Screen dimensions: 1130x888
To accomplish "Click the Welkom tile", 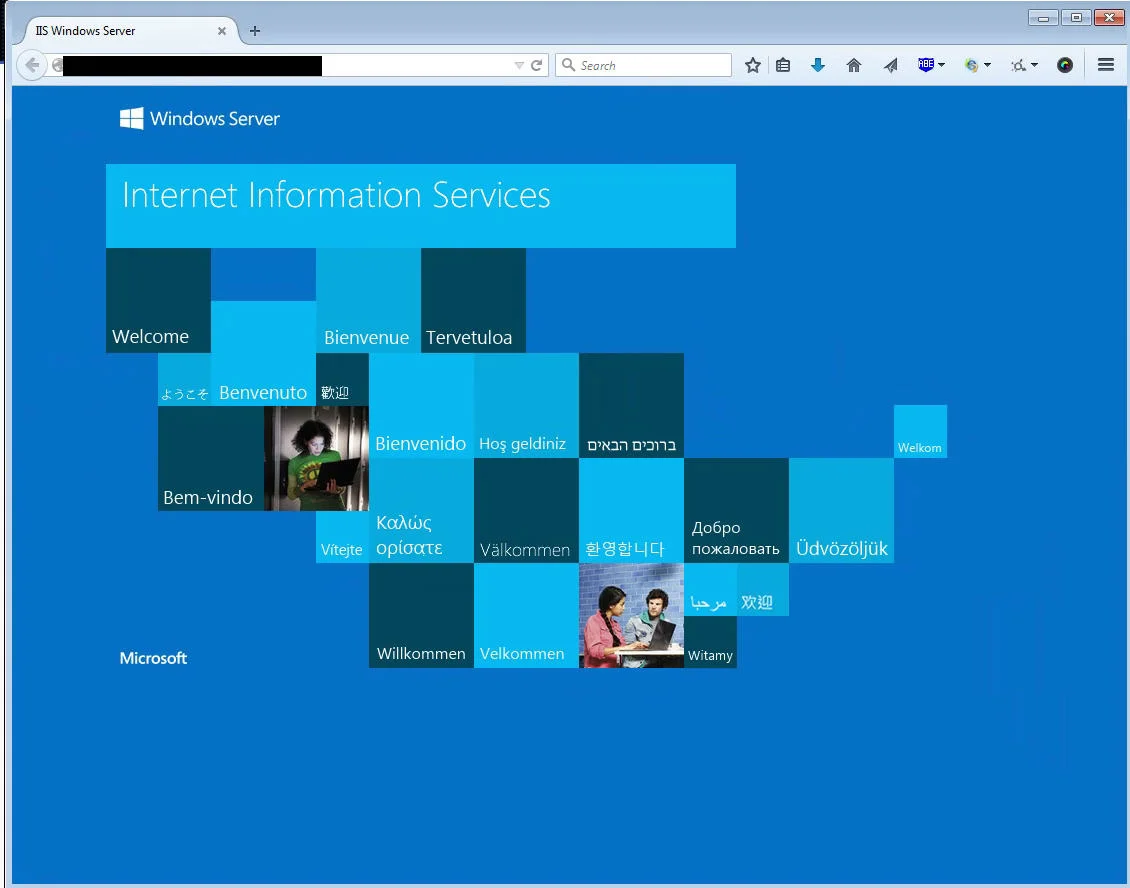I will pyautogui.click(x=920, y=432).
